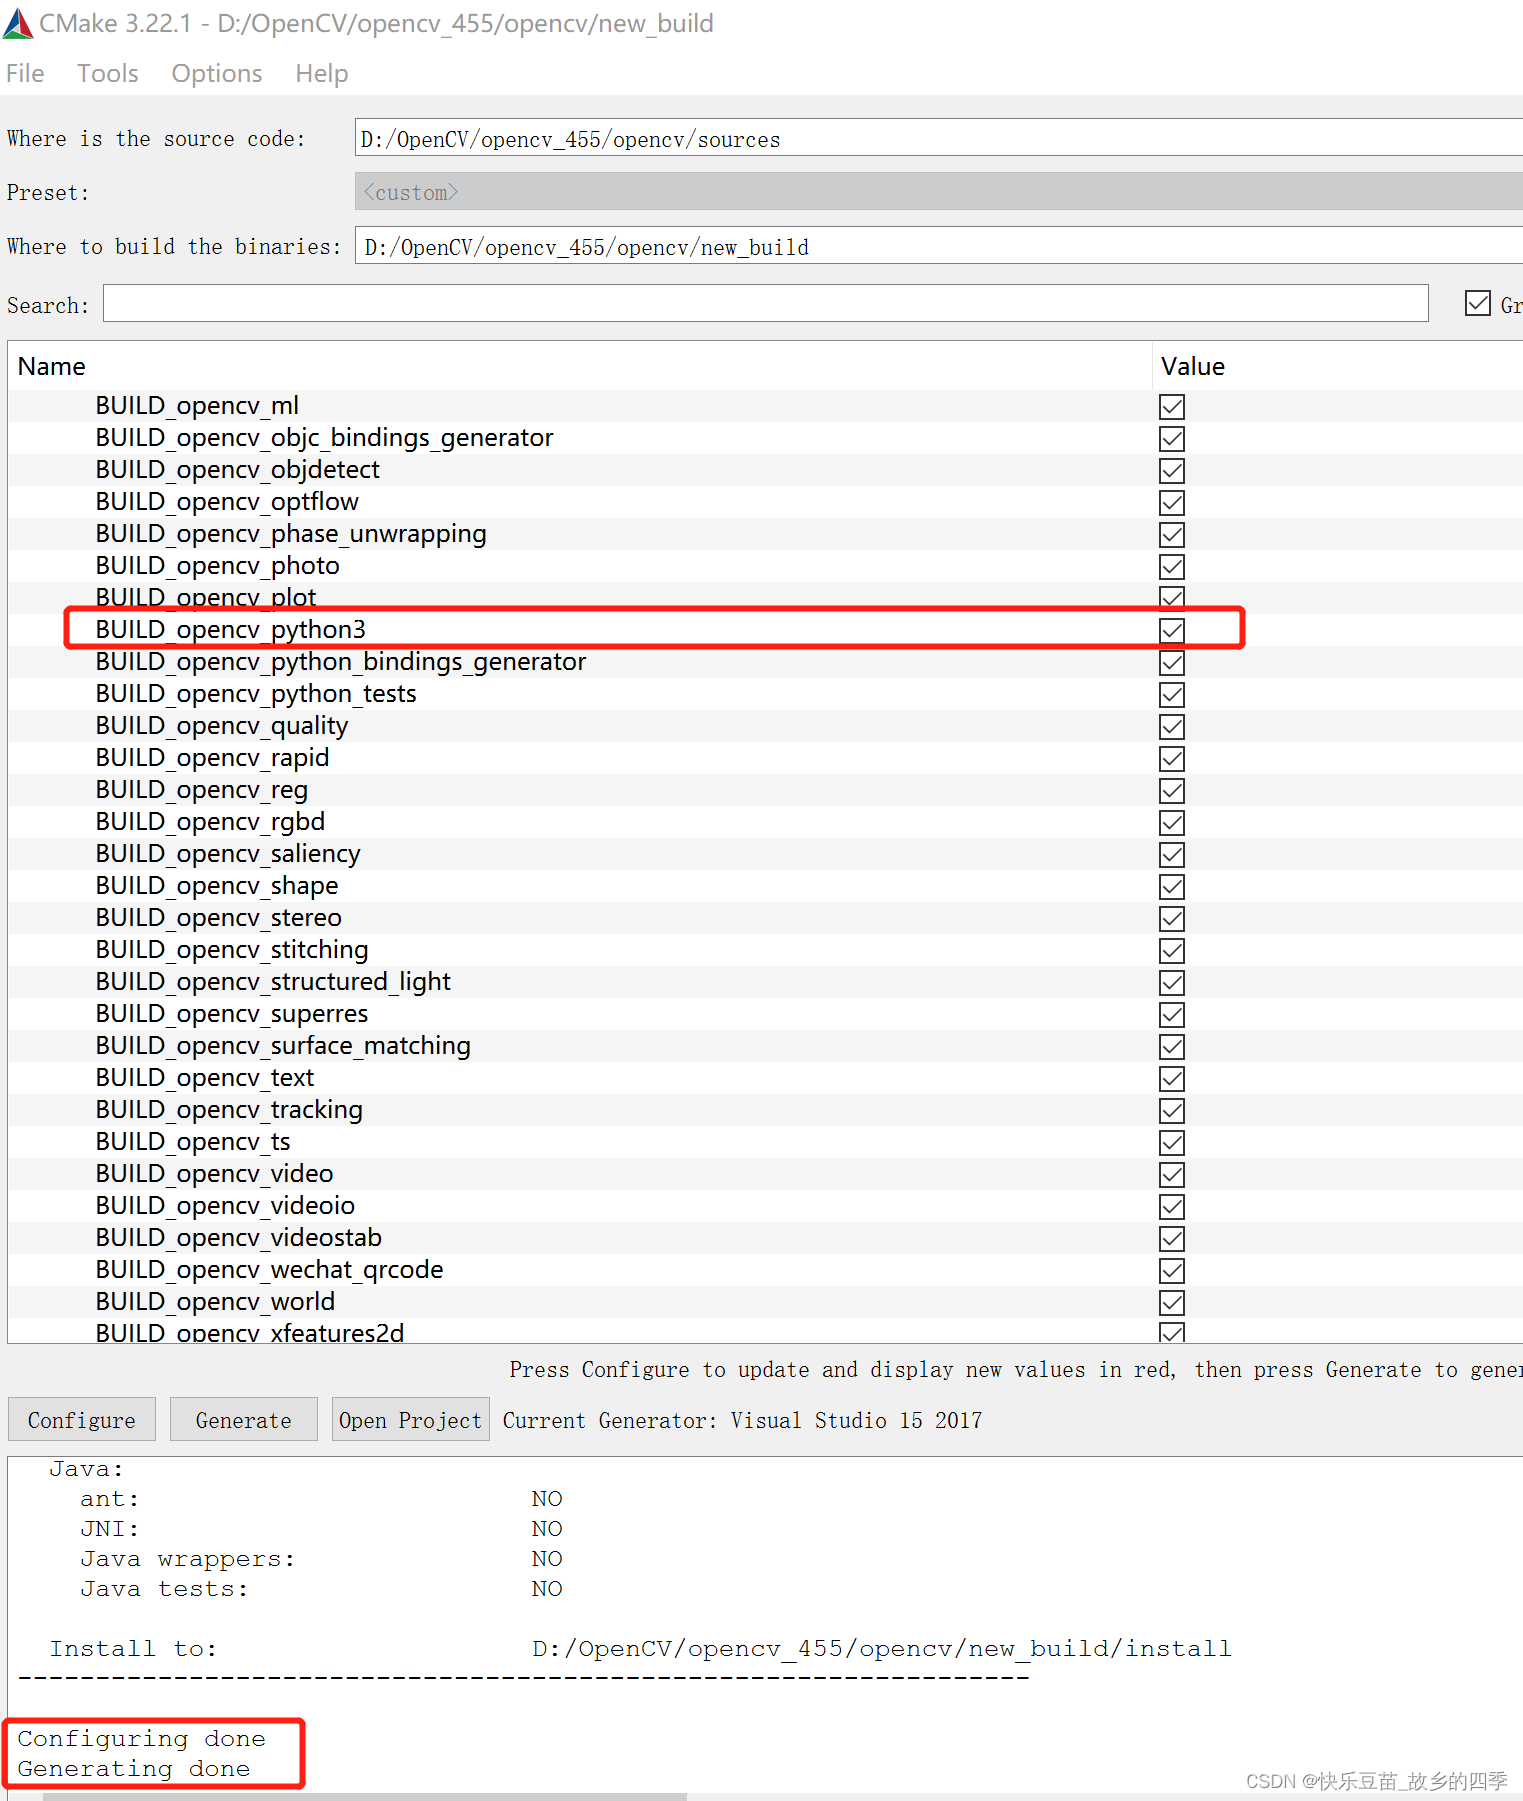Sort by the Name column header
Viewport: 1523px width, 1801px height.
(x=52, y=366)
